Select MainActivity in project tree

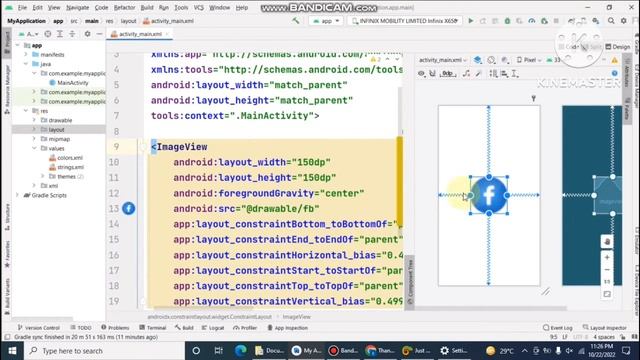click(72, 83)
